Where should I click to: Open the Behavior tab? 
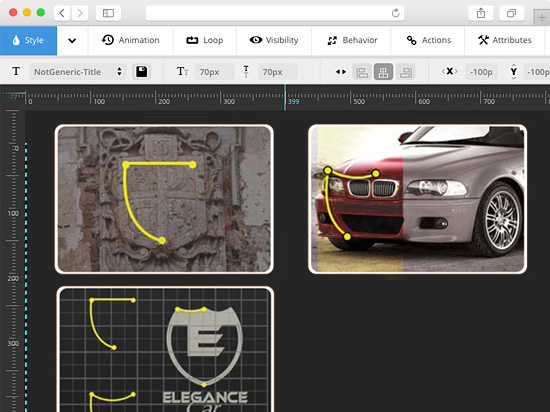tap(352, 40)
